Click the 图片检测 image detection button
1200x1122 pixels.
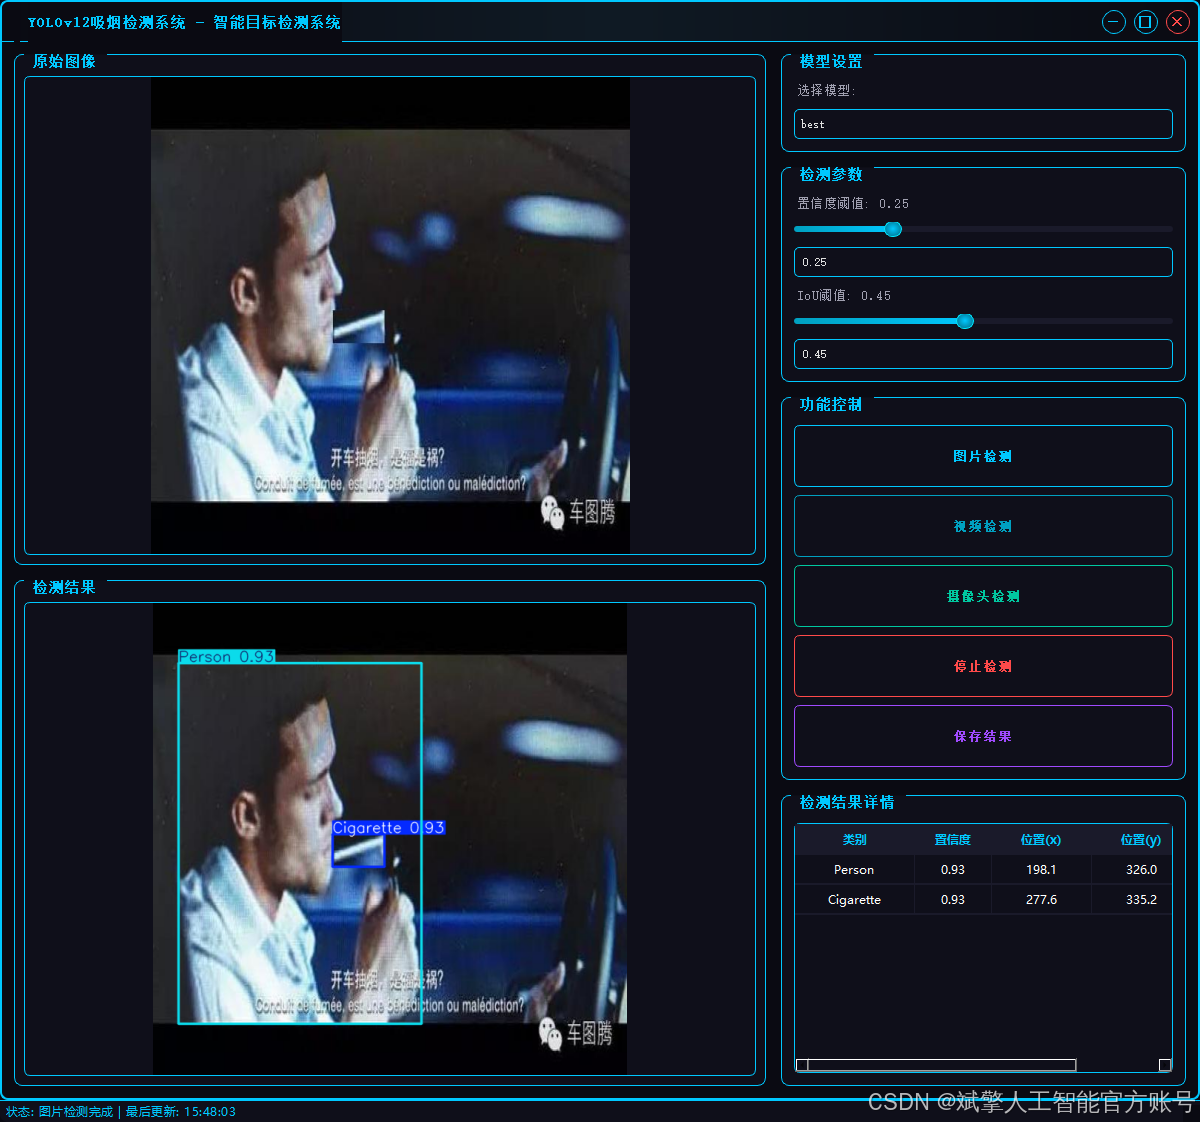click(x=983, y=456)
